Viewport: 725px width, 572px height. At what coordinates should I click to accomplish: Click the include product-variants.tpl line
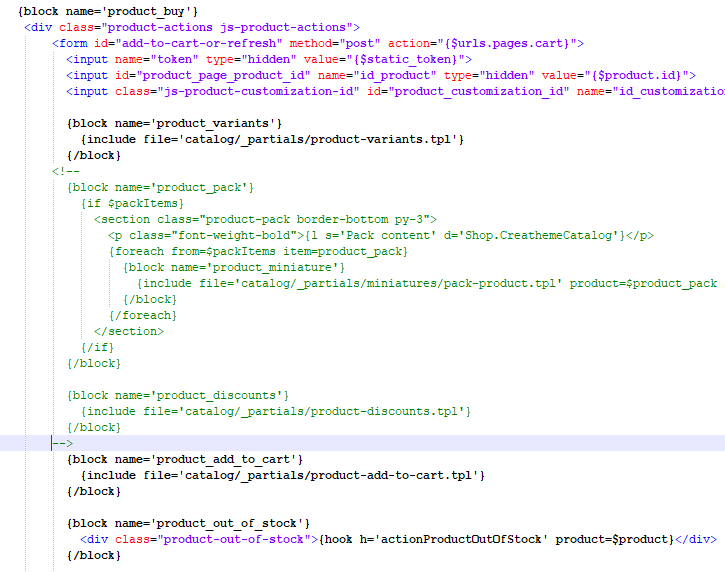[x=272, y=140]
